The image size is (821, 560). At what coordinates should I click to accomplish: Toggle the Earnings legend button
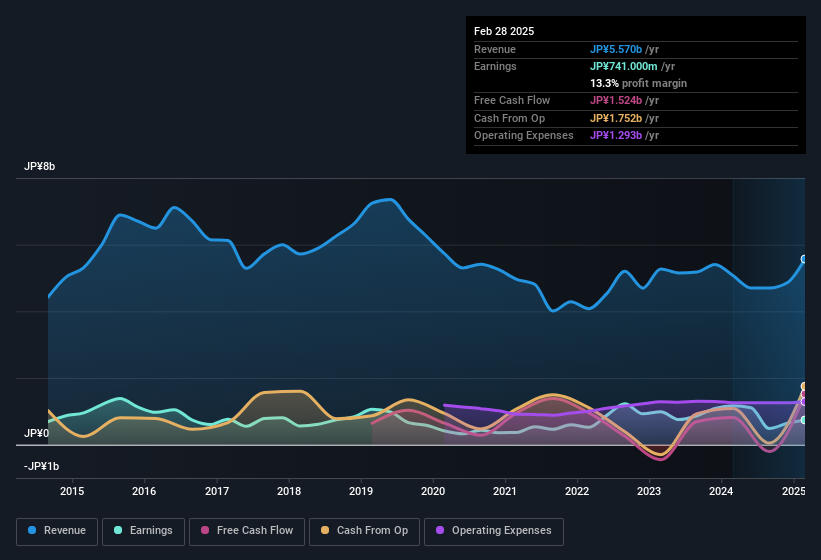[x=143, y=531]
